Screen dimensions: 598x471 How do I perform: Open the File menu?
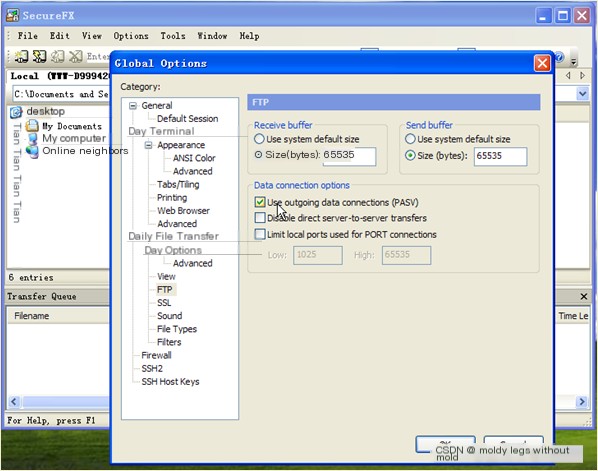27,36
